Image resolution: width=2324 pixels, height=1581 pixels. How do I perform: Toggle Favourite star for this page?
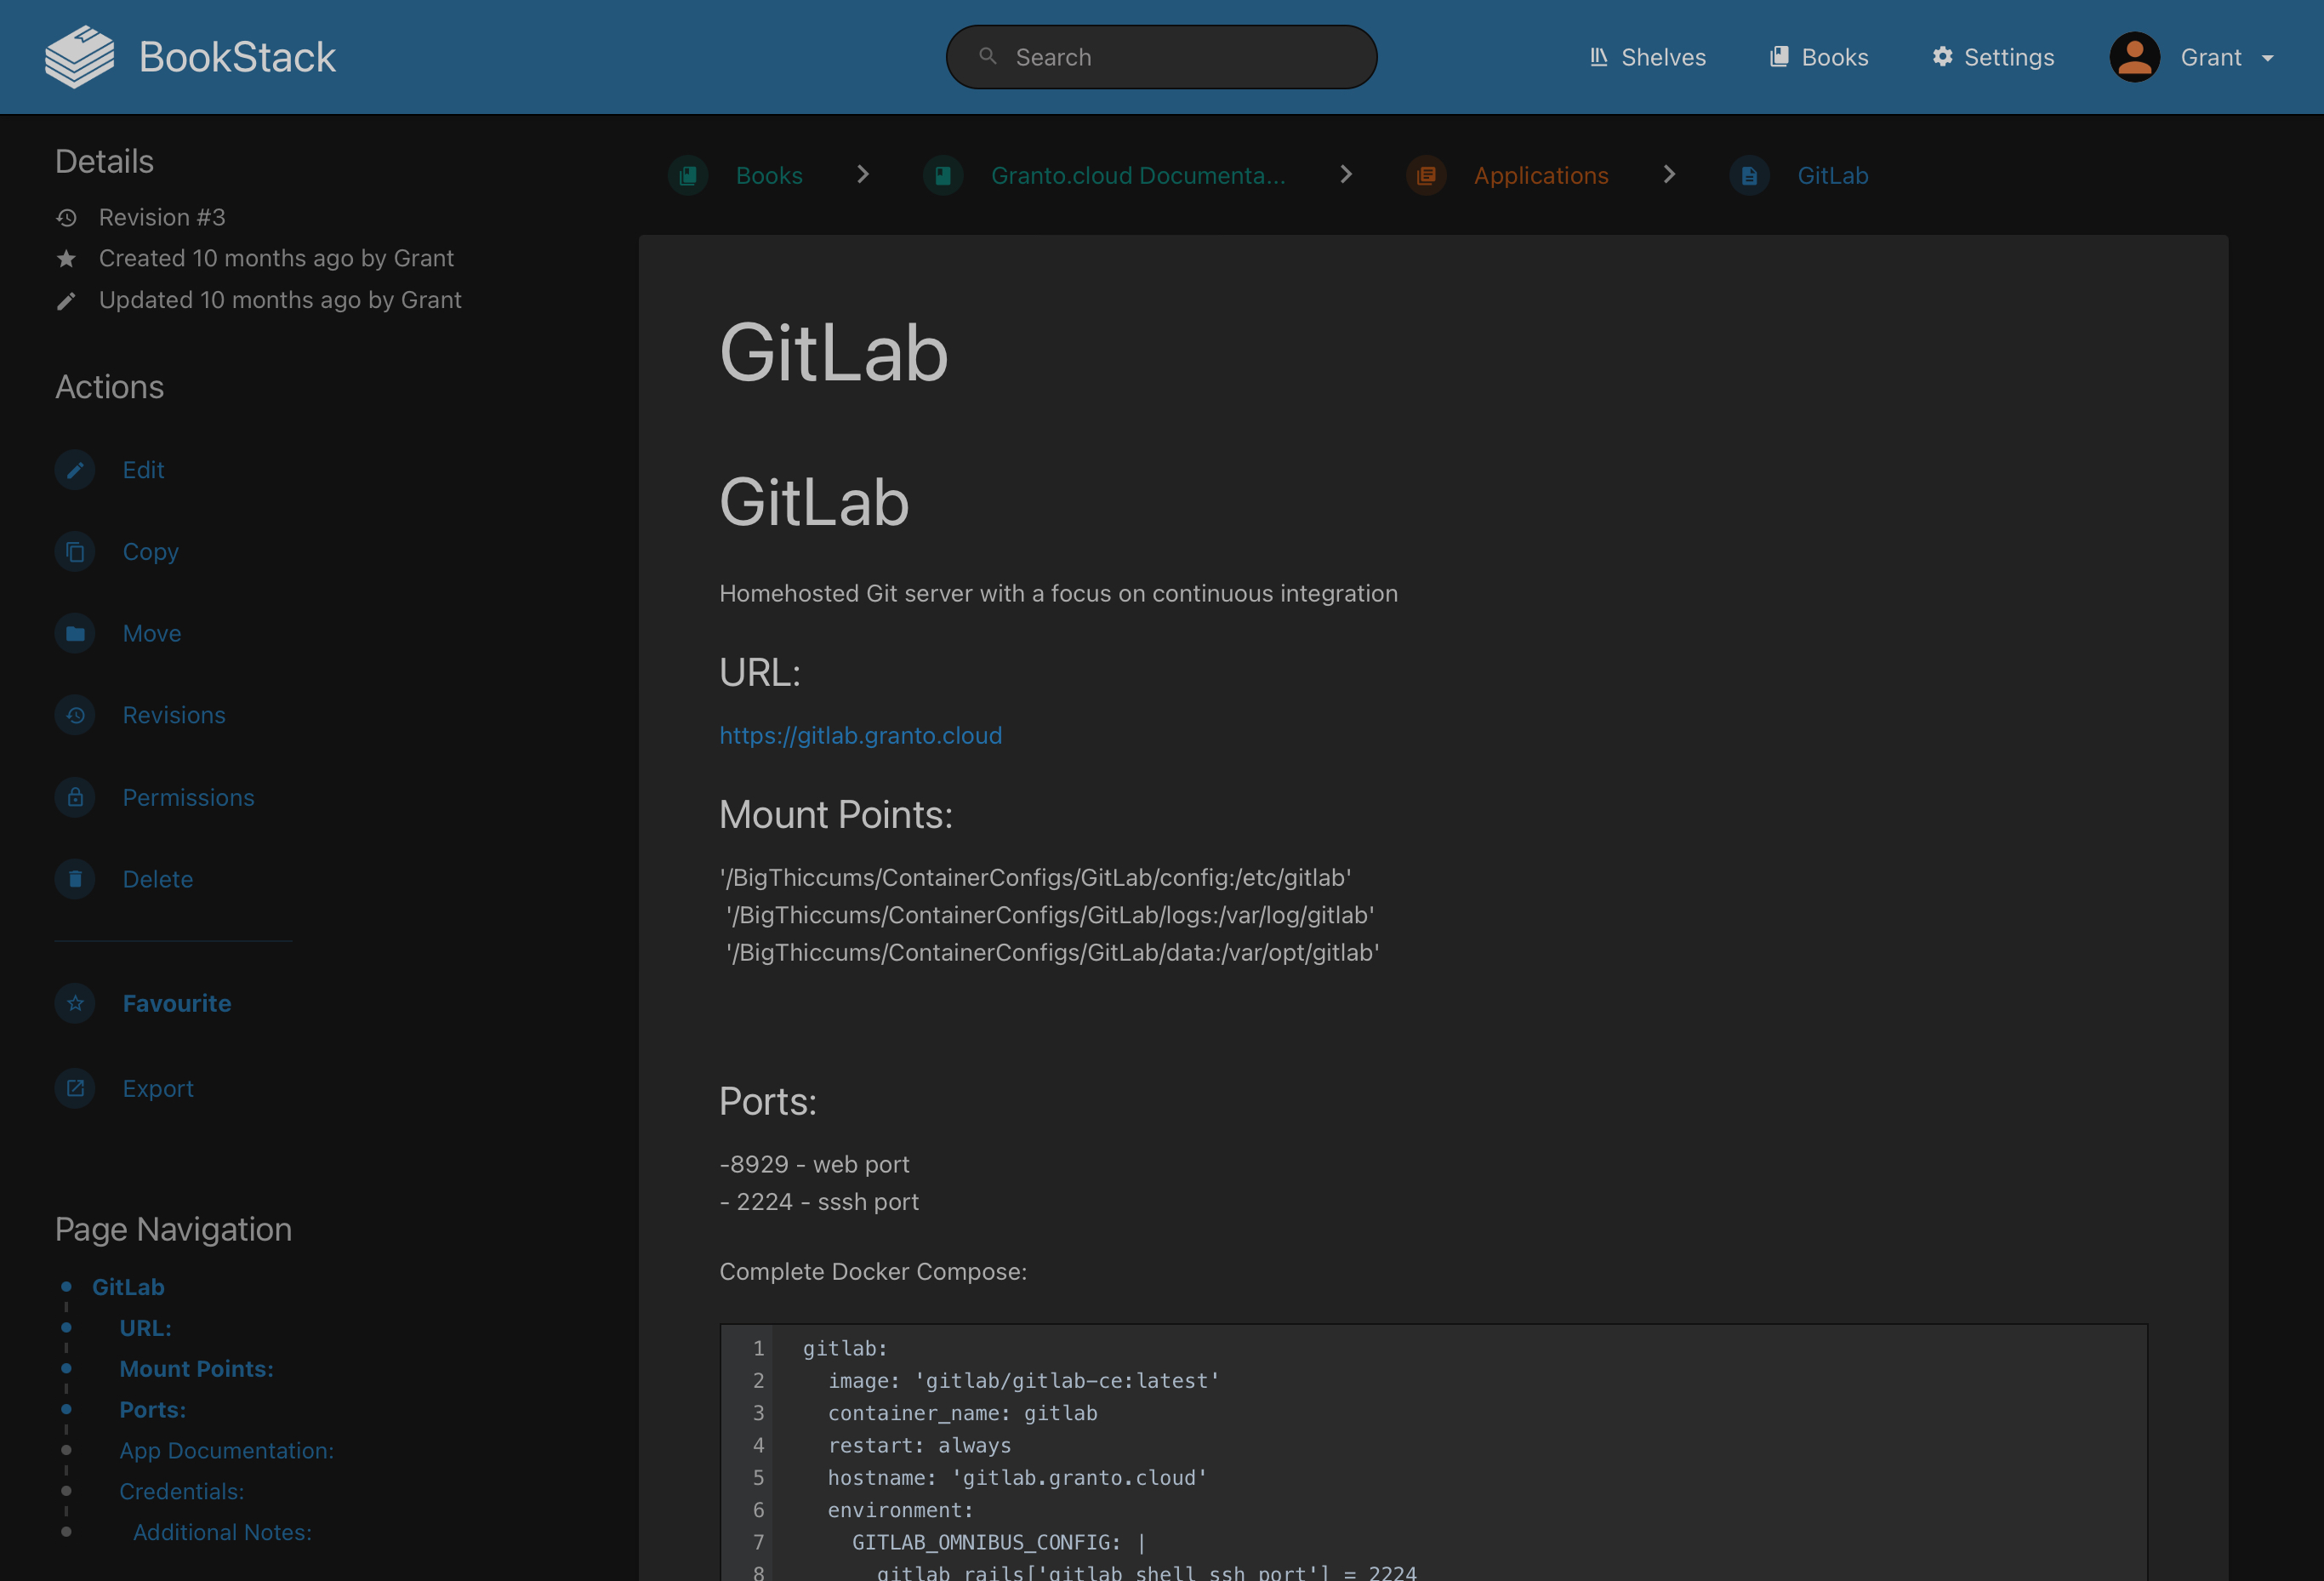point(75,1003)
